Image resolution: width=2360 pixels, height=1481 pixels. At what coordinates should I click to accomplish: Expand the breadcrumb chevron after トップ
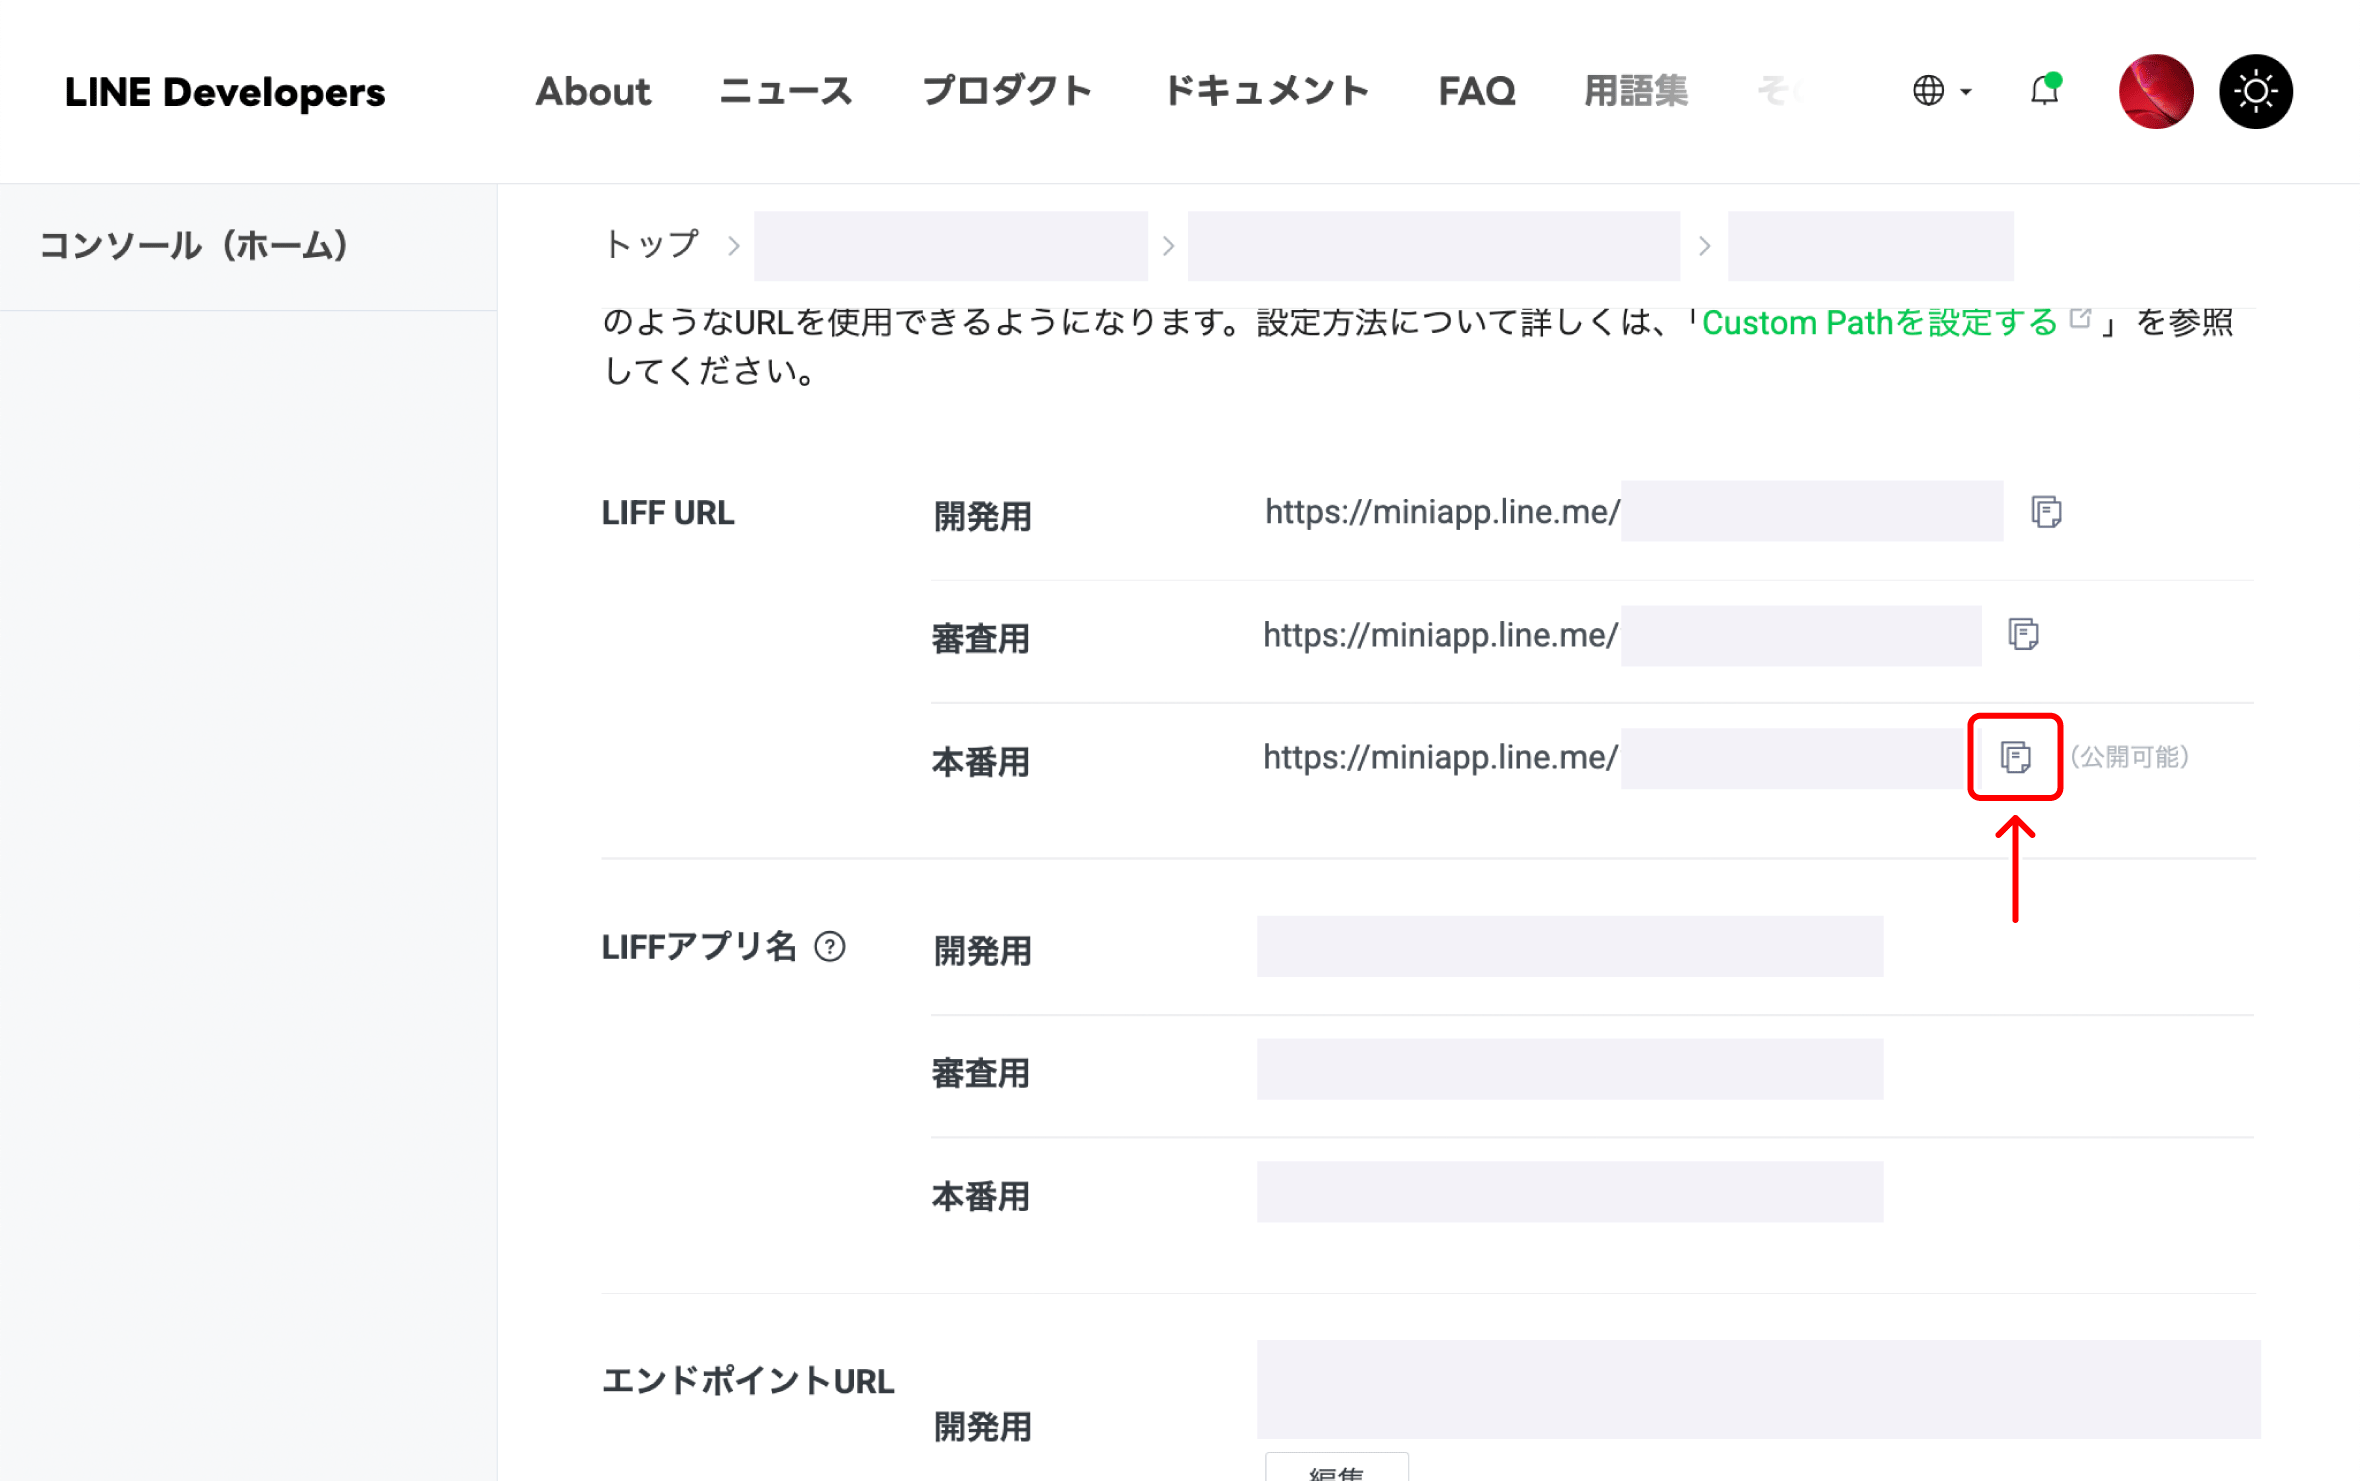click(733, 245)
